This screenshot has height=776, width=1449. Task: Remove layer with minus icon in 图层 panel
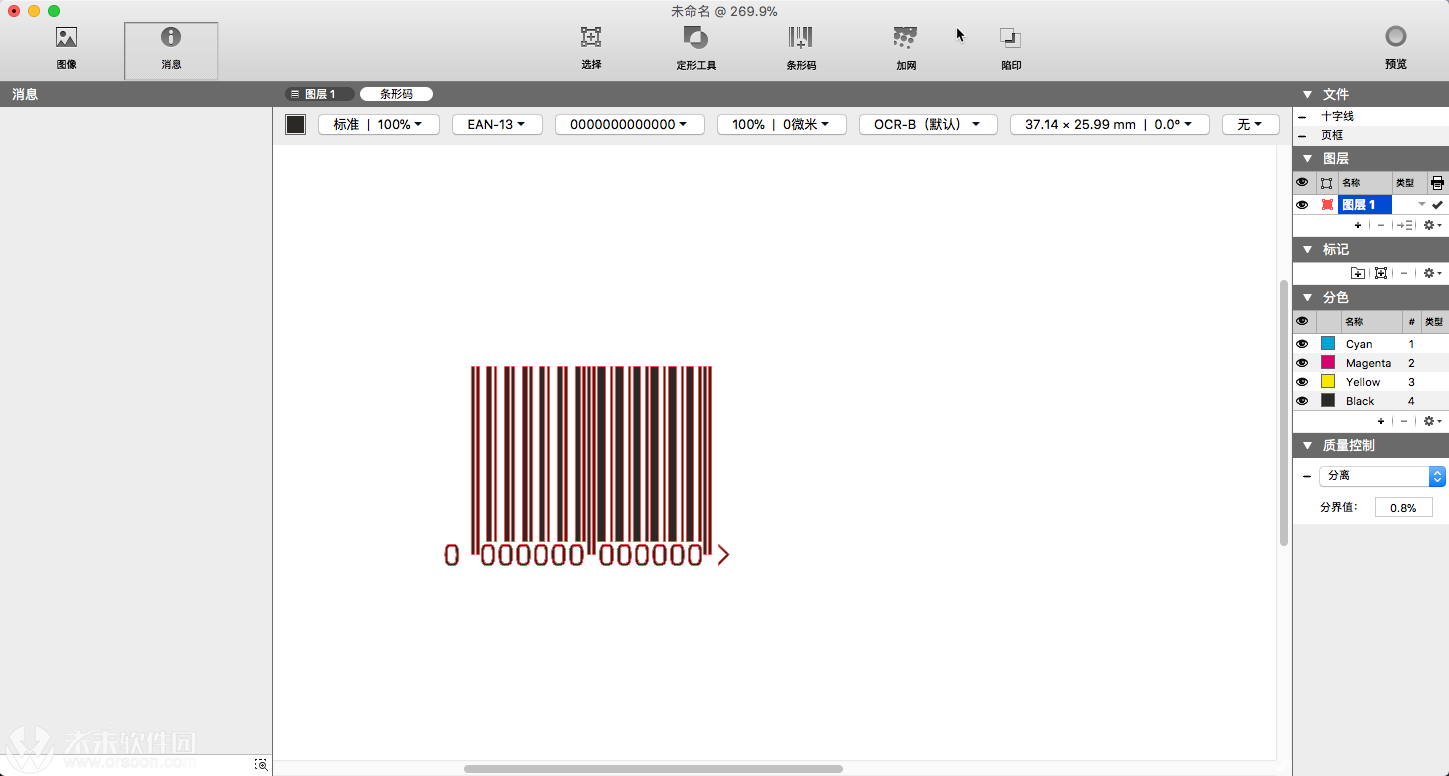(1381, 225)
